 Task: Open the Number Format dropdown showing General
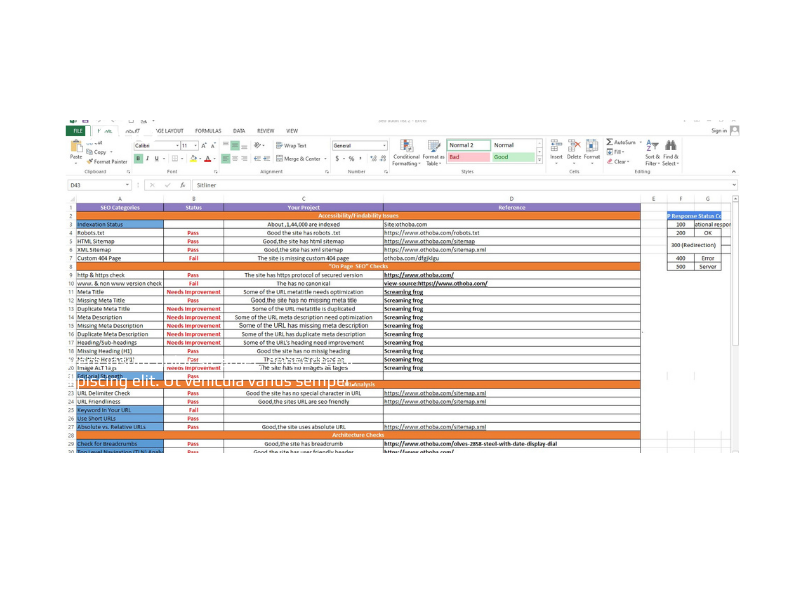(x=358, y=145)
